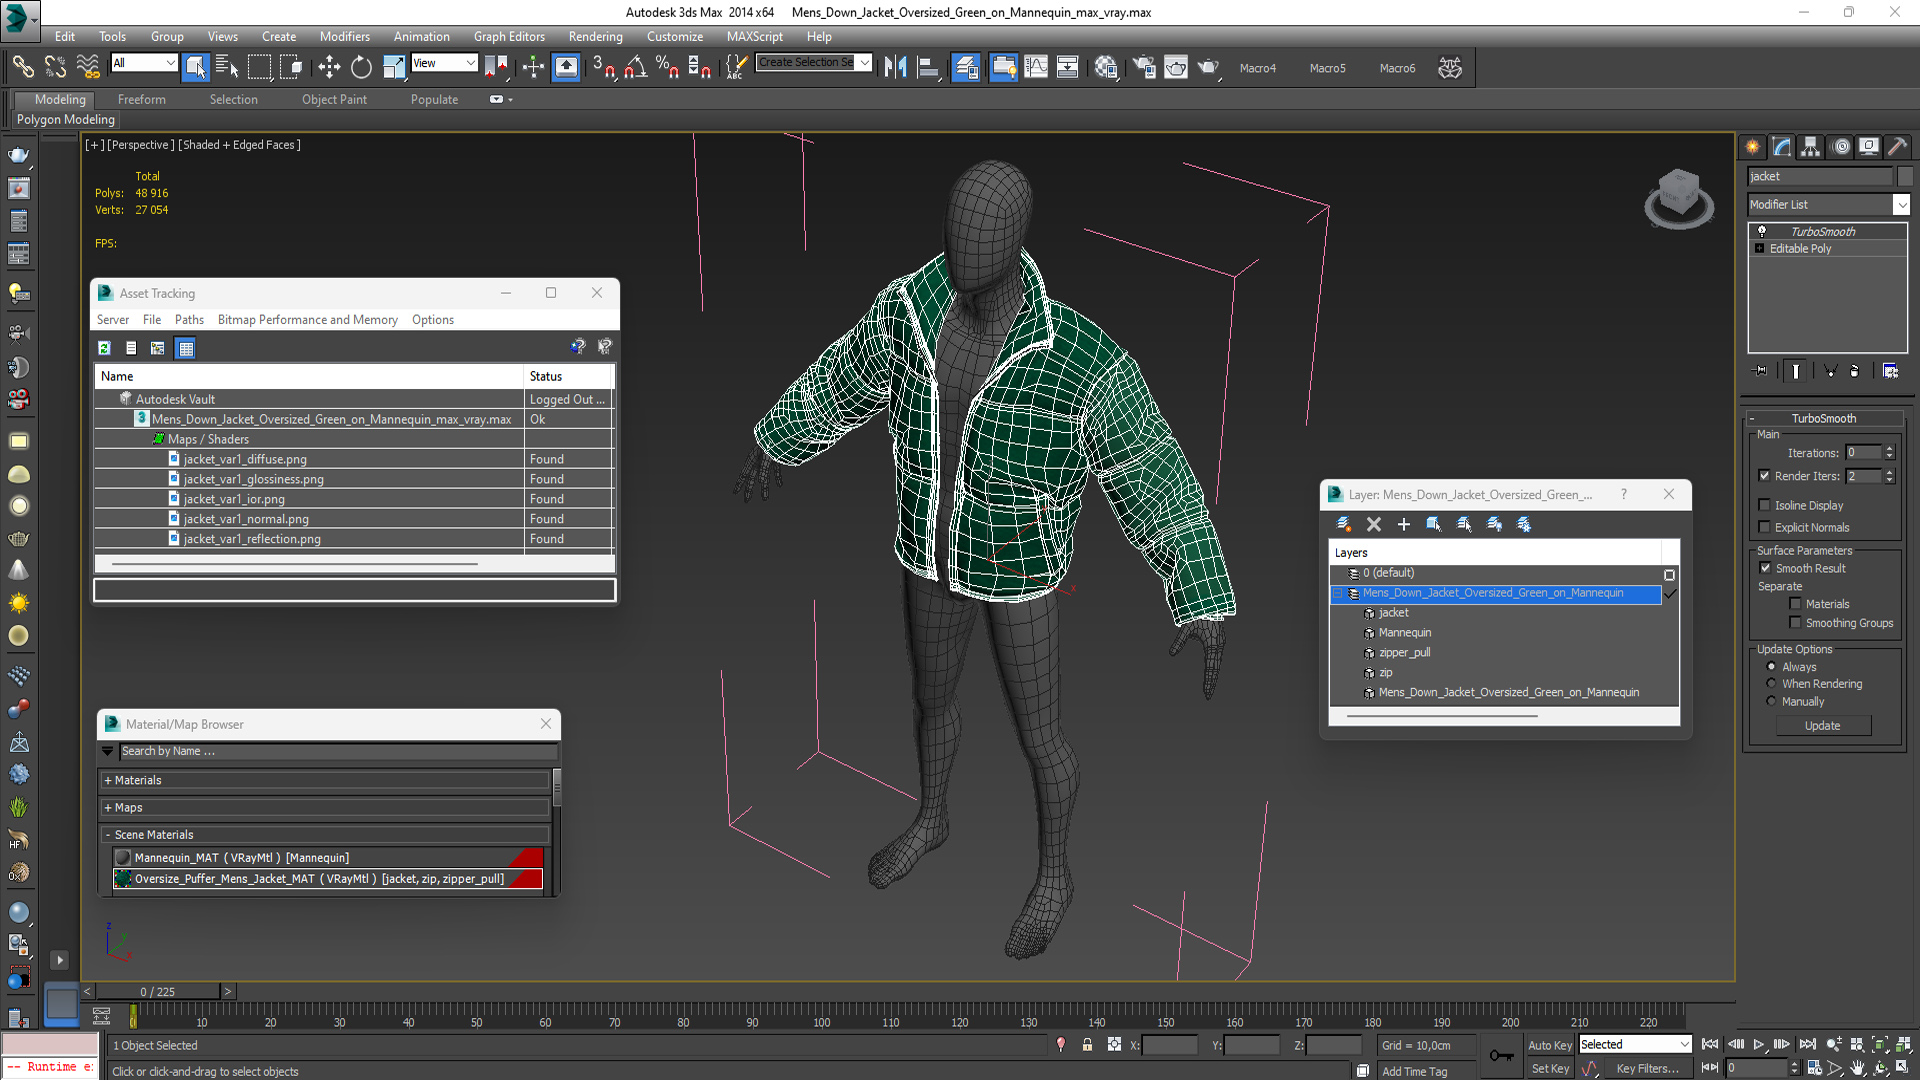Screen dimensions: 1920x1080
Task: Click the Render teapot icon
Action: pyautogui.click(x=1208, y=67)
